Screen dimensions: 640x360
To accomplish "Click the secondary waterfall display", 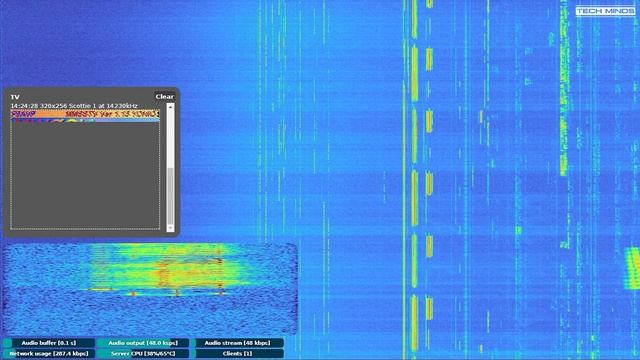I will tap(150, 289).
